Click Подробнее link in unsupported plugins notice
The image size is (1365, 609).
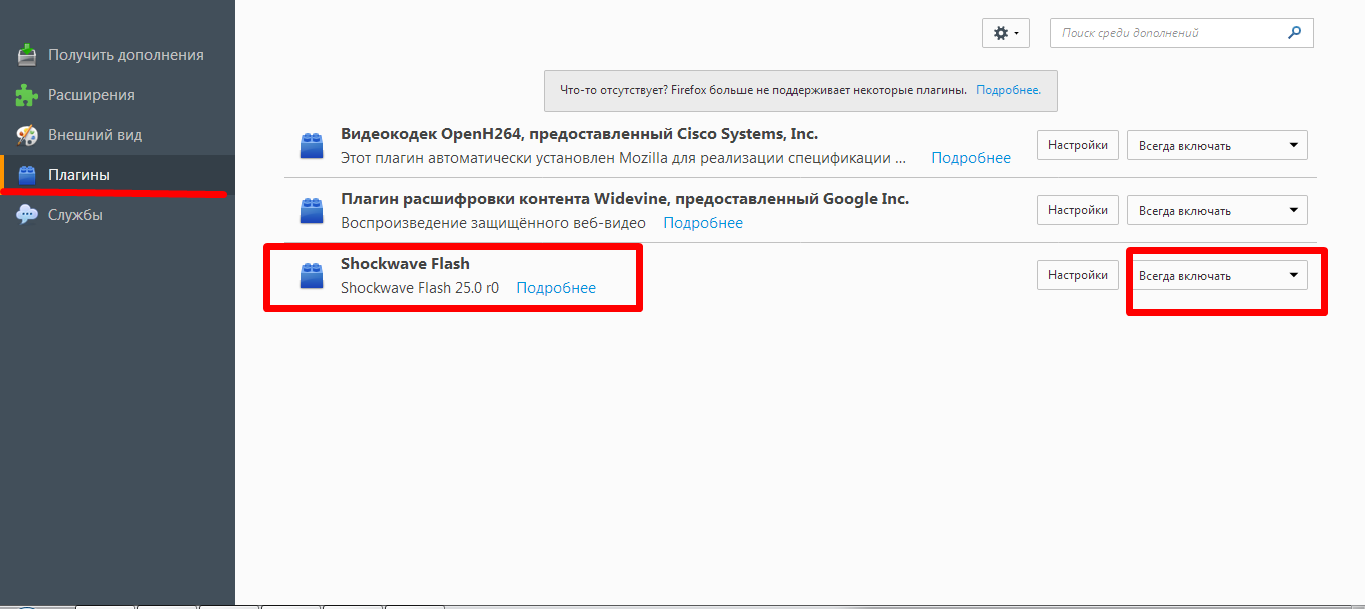click(1008, 90)
